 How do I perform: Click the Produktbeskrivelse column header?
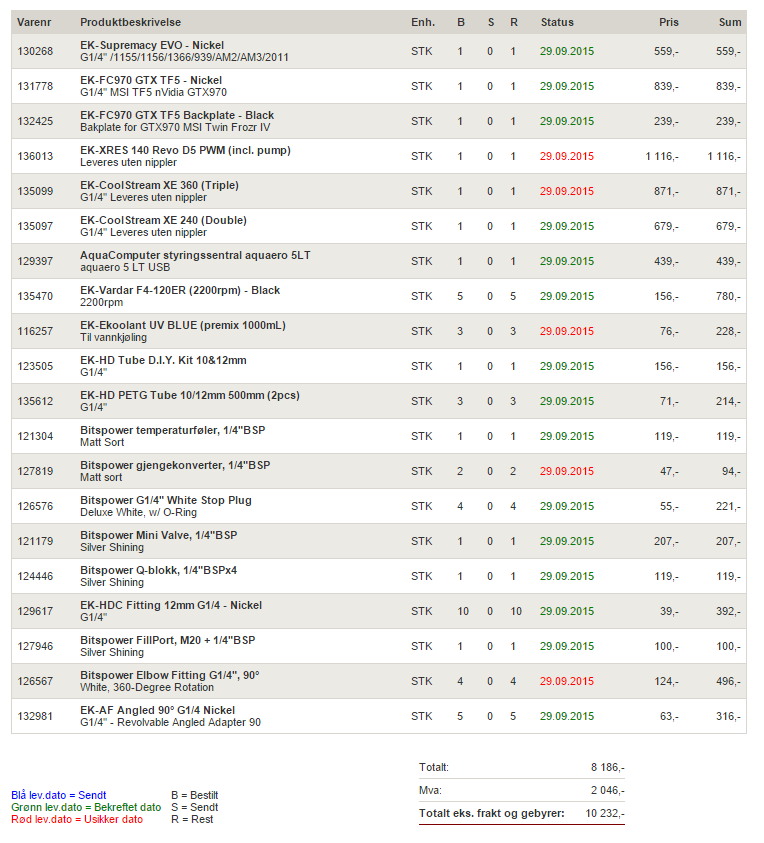[131, 23]
